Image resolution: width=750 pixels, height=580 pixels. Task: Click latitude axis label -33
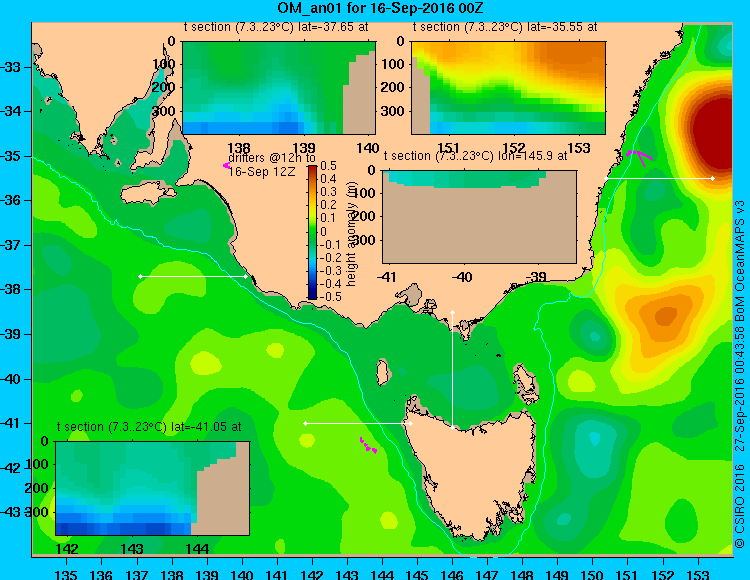(11, 67)
